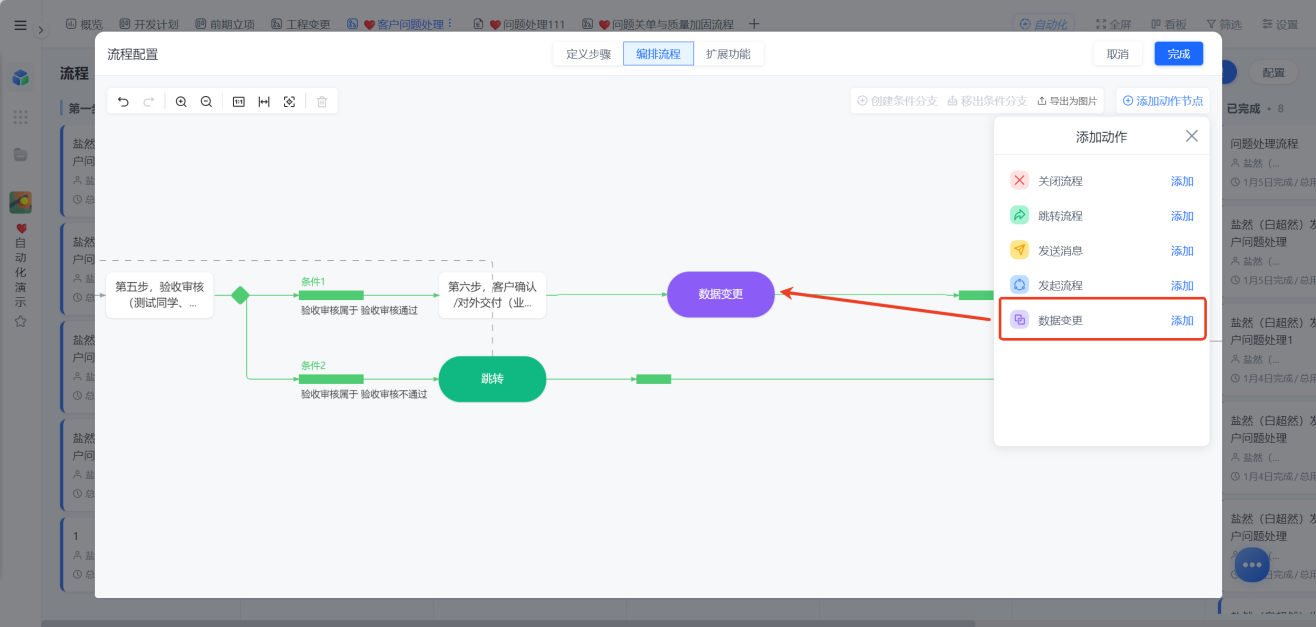Add the 跳转流程 action
The width and height of the screenshot is (1316, 627).
tap(1182, 216)
